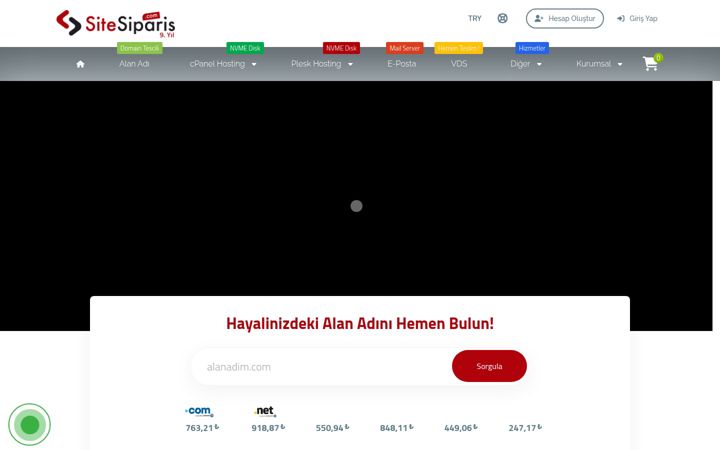720x450 pixels.
Task: Open the green circular chat widget
Action: (29, 424)
